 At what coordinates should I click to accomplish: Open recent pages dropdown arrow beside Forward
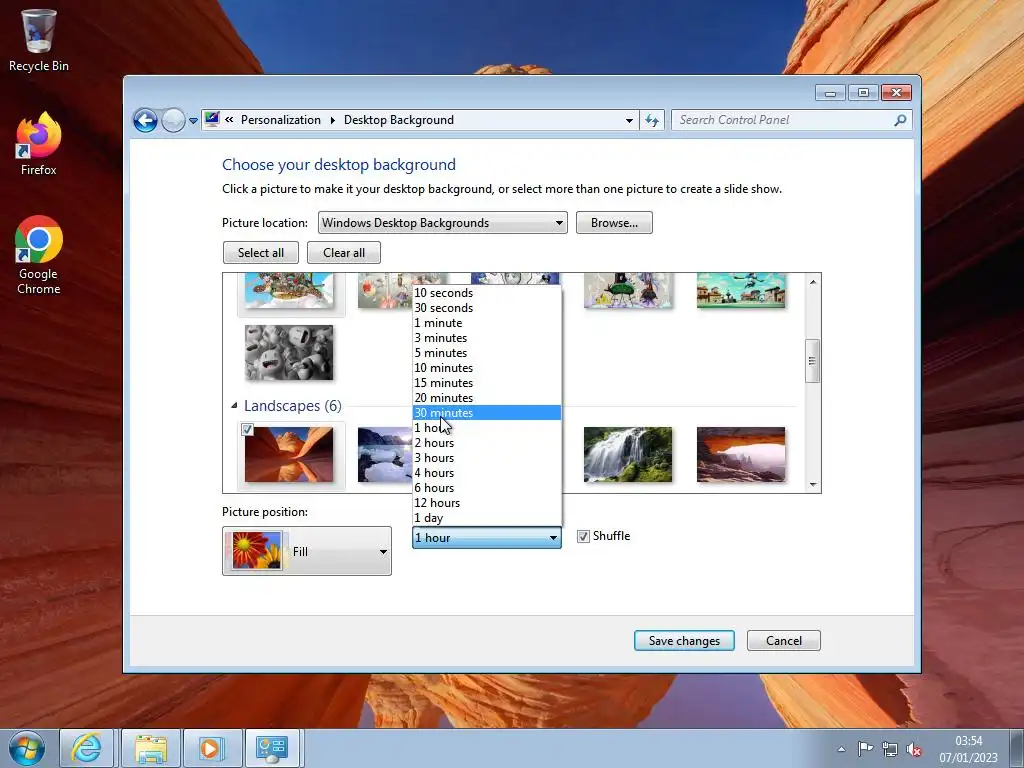pyautogui.click(x=193, y=121)
